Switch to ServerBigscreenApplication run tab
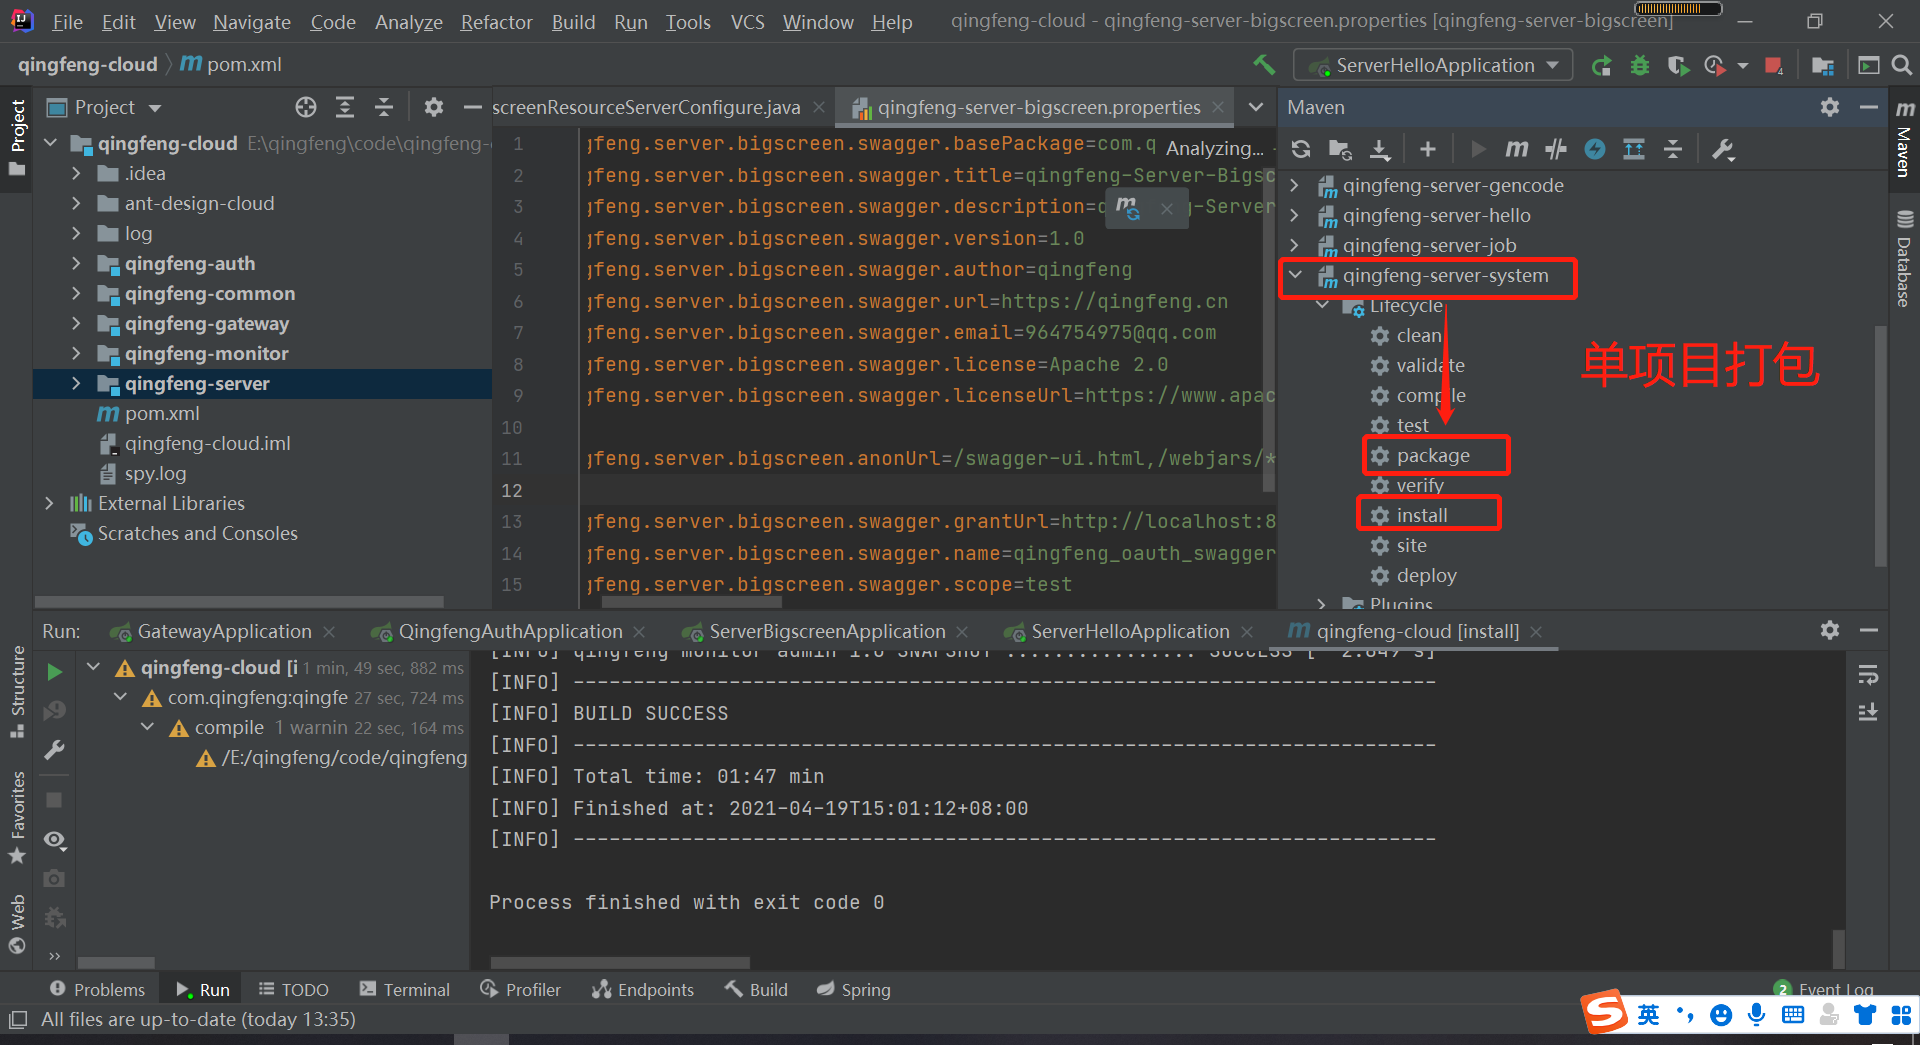Screen dimensions: 1920x1045 826,631
